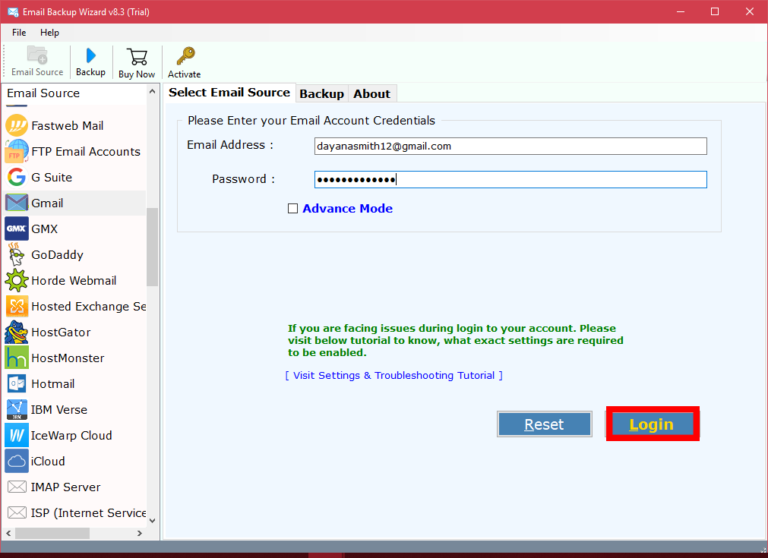
Task: Click the source list scroll-up arrow
Action: pyautogui.click(x=152, y=92)
